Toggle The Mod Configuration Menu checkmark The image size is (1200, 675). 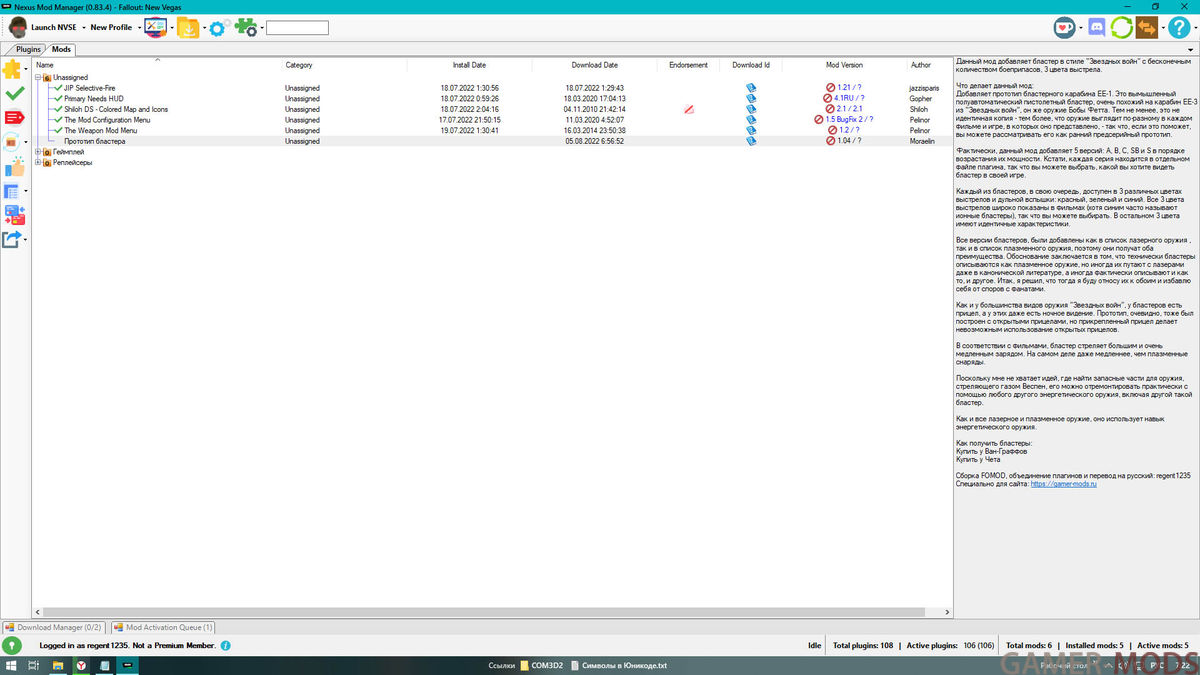58,120
